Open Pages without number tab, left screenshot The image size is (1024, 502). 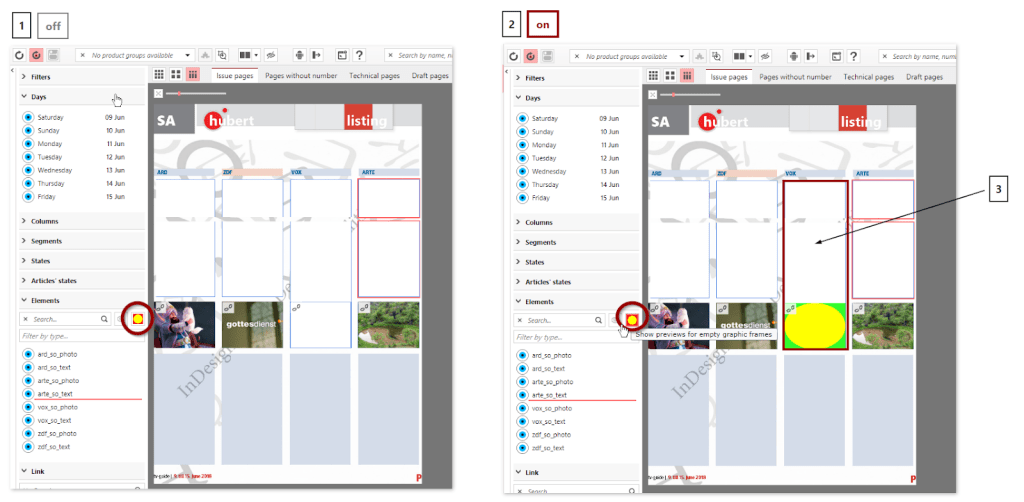(x=301, y=76)
